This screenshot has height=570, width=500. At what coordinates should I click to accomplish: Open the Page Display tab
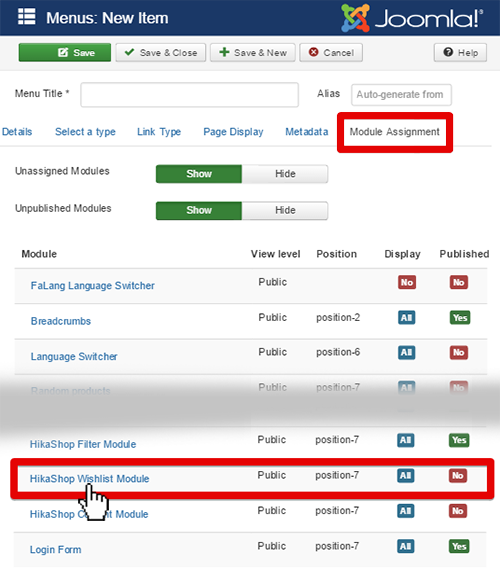tap(233, 132)
